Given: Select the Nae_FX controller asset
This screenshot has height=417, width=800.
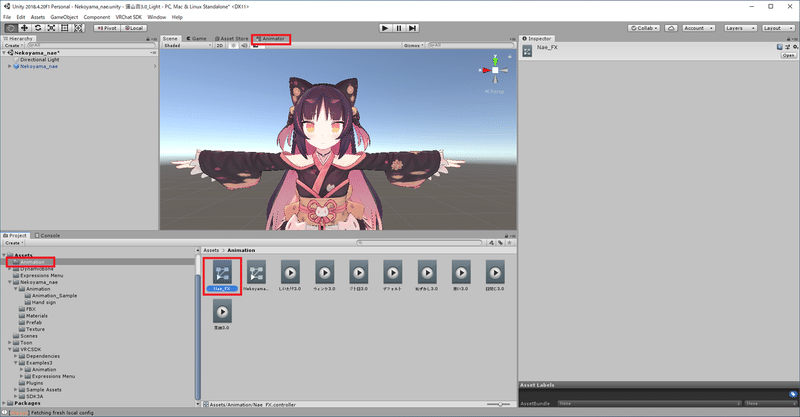Looking at the screenshot, I should [x=222, y=276].
